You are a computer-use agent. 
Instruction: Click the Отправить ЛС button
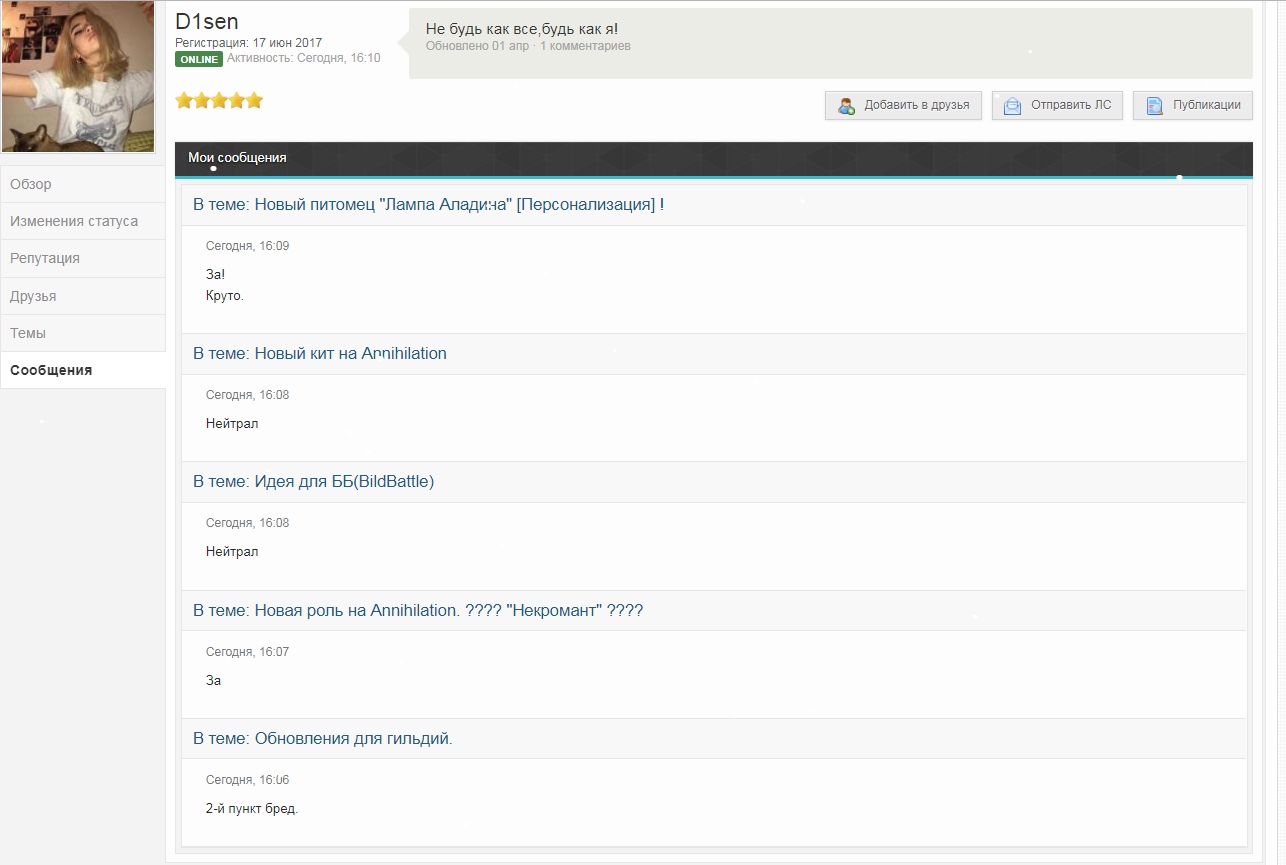[1058, 105]
